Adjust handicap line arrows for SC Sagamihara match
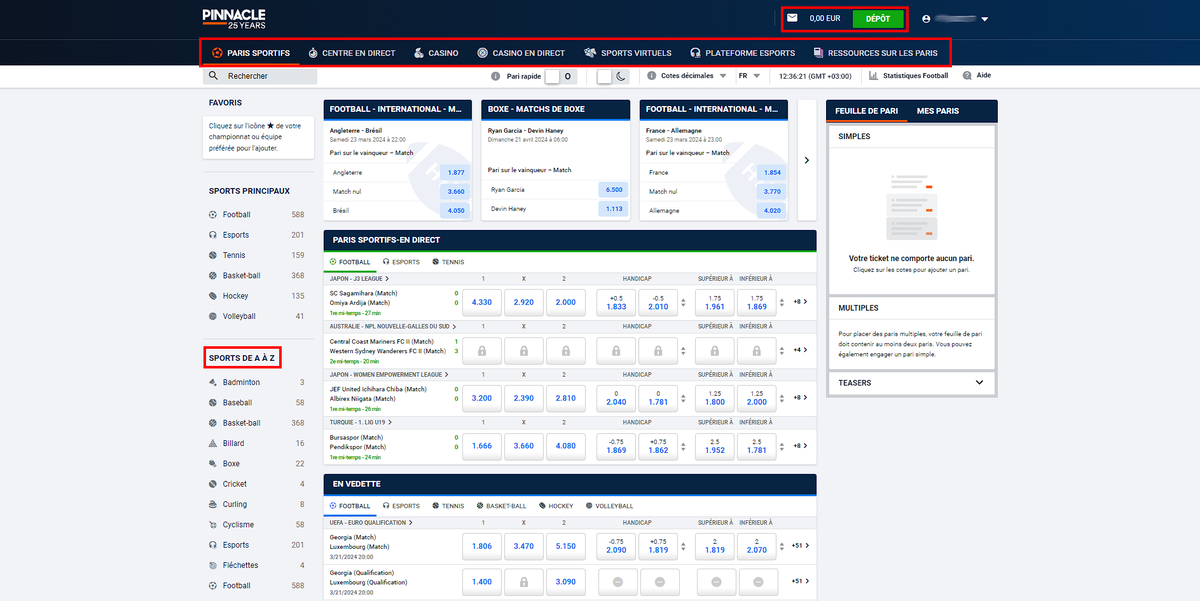The width and height of the screenshot is (1200, 601). click(683, 302)
